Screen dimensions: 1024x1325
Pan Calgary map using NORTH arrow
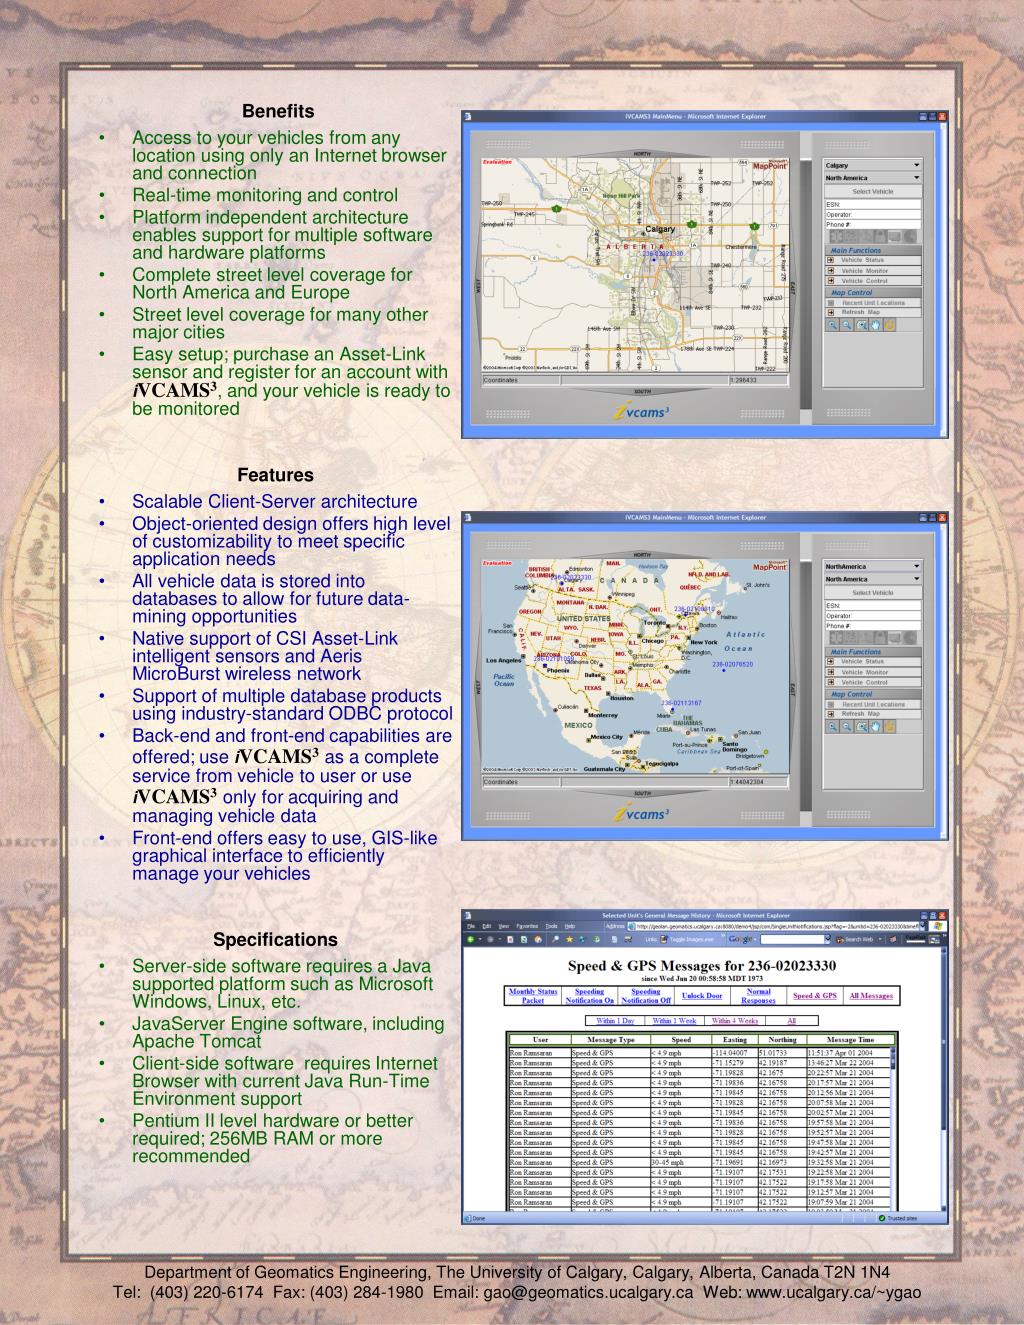[x=641, y=154]
